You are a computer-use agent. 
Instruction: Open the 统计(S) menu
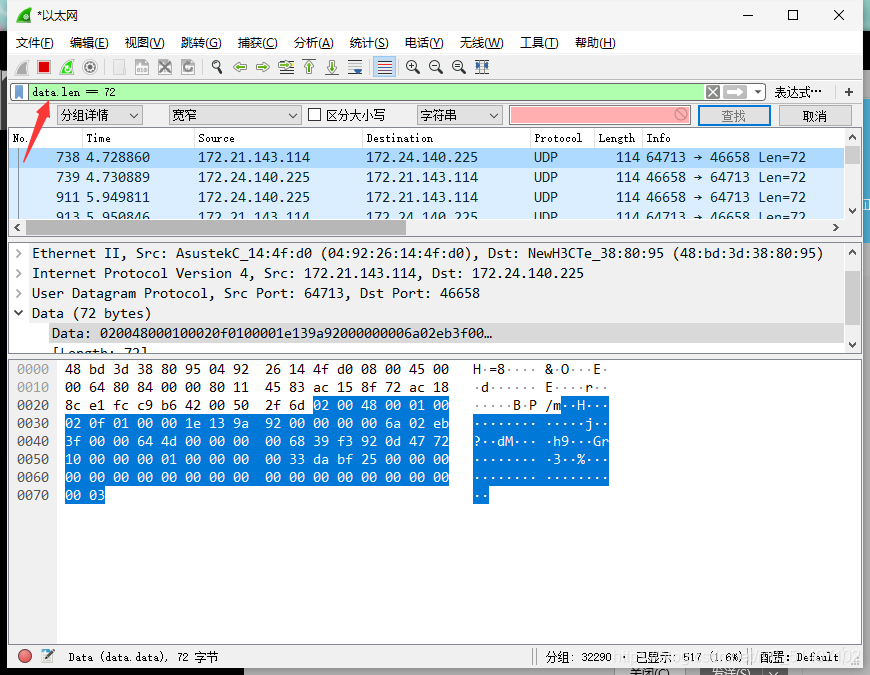click(x=369, y=43)
